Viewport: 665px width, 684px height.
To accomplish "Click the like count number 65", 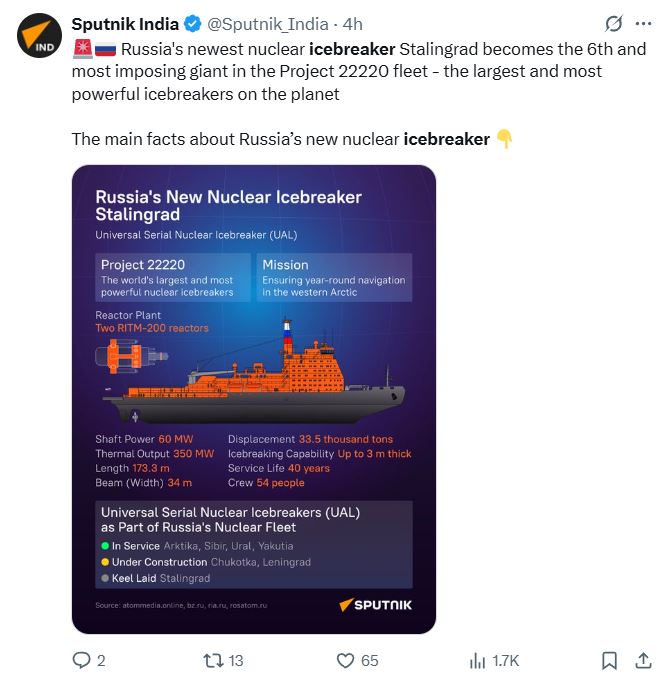I will pos(370,660).
